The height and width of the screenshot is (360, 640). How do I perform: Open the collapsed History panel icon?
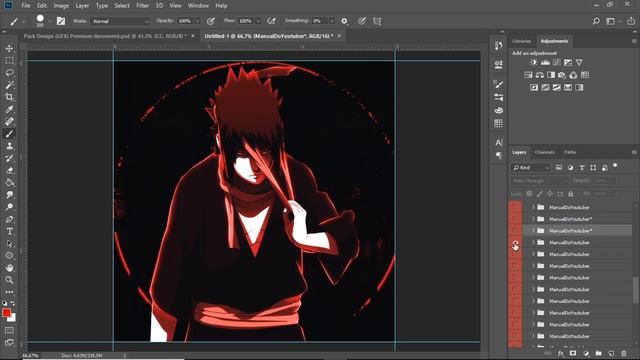[498, 46]
